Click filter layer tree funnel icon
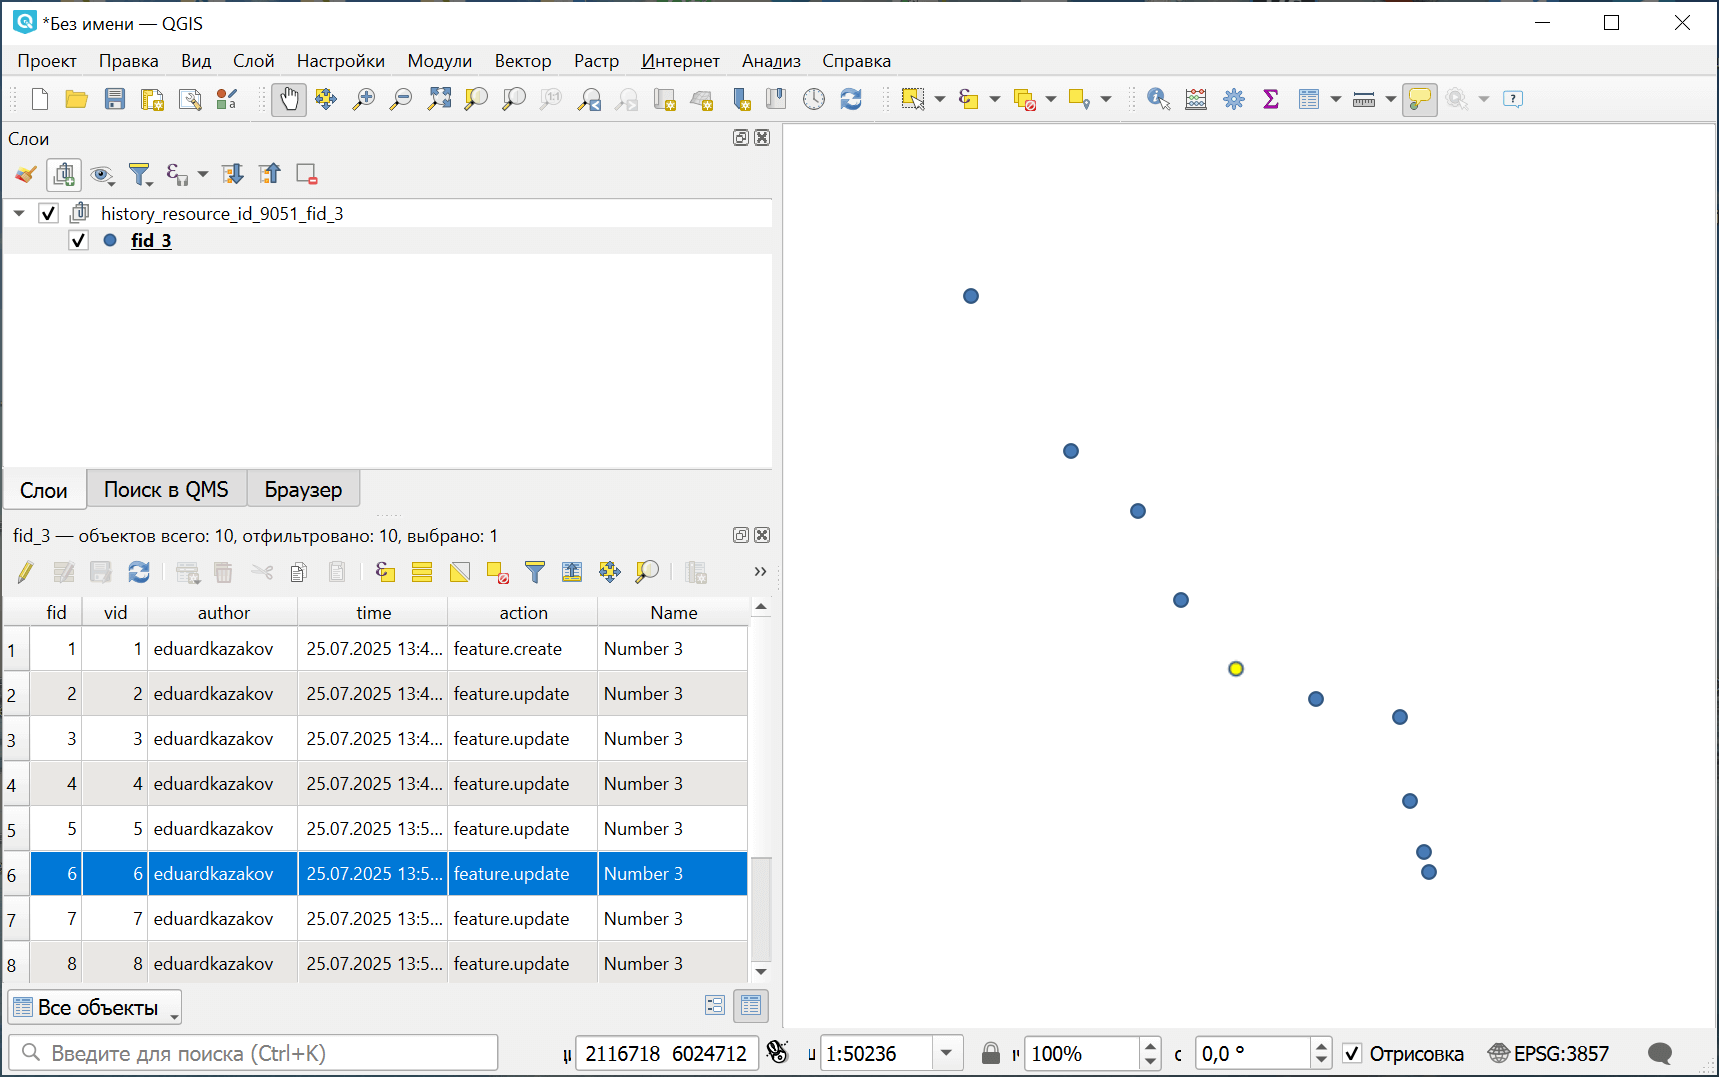Screen dimensions: 1719x1077 [x=140, y=175]
